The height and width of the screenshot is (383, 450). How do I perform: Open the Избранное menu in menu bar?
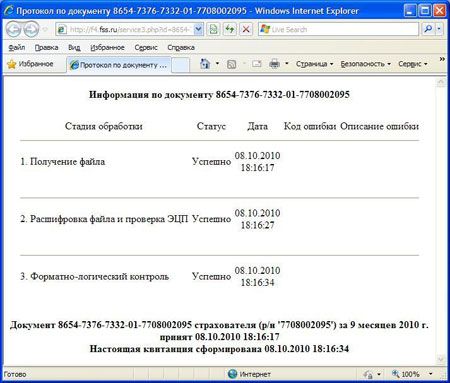click(107, 47)
